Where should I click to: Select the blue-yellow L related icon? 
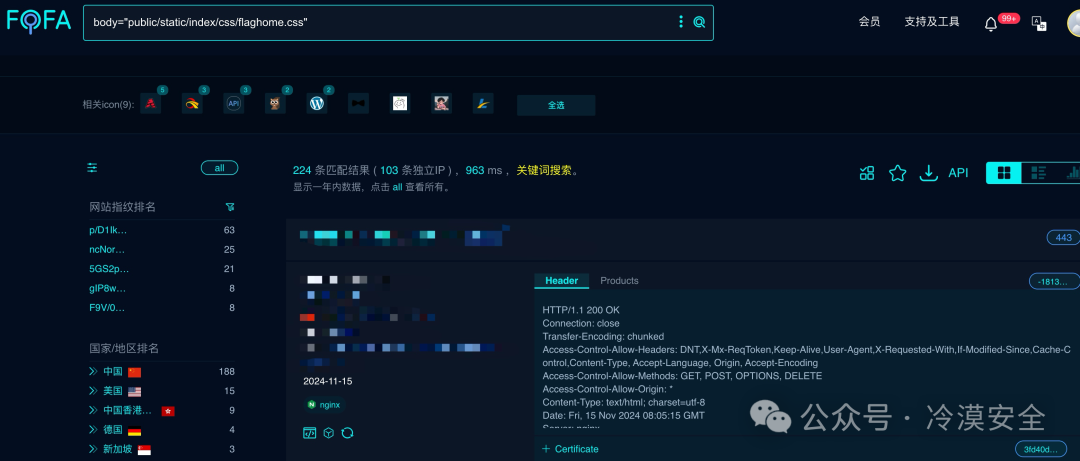pos(484,104)
